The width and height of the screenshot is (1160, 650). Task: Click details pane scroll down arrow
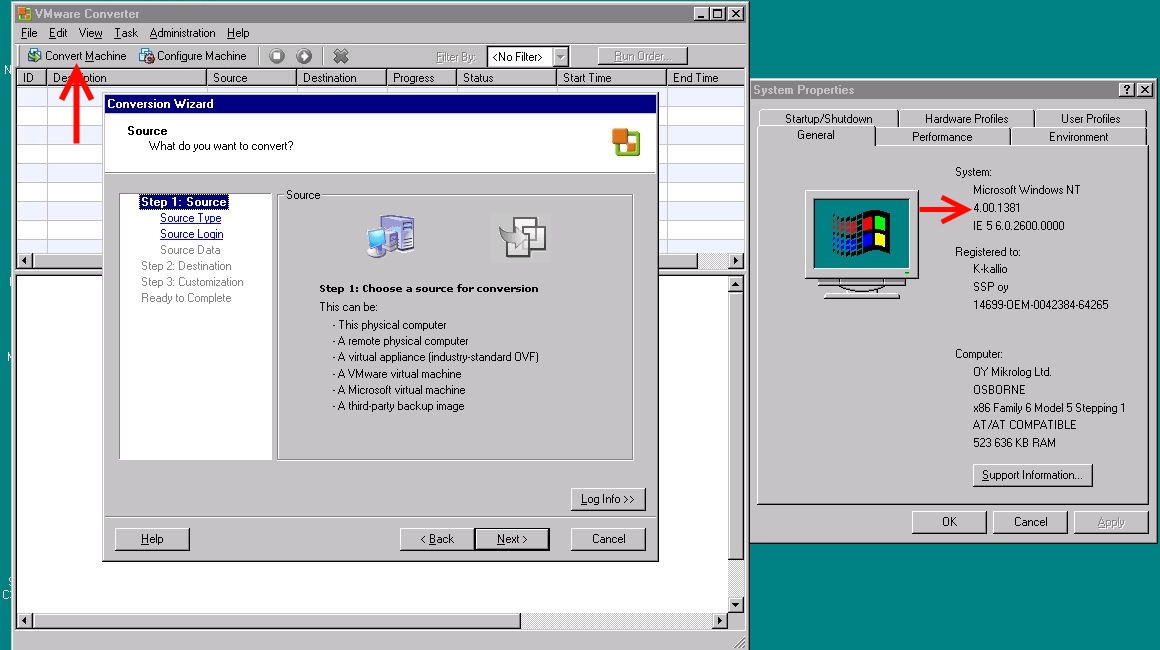735,605
